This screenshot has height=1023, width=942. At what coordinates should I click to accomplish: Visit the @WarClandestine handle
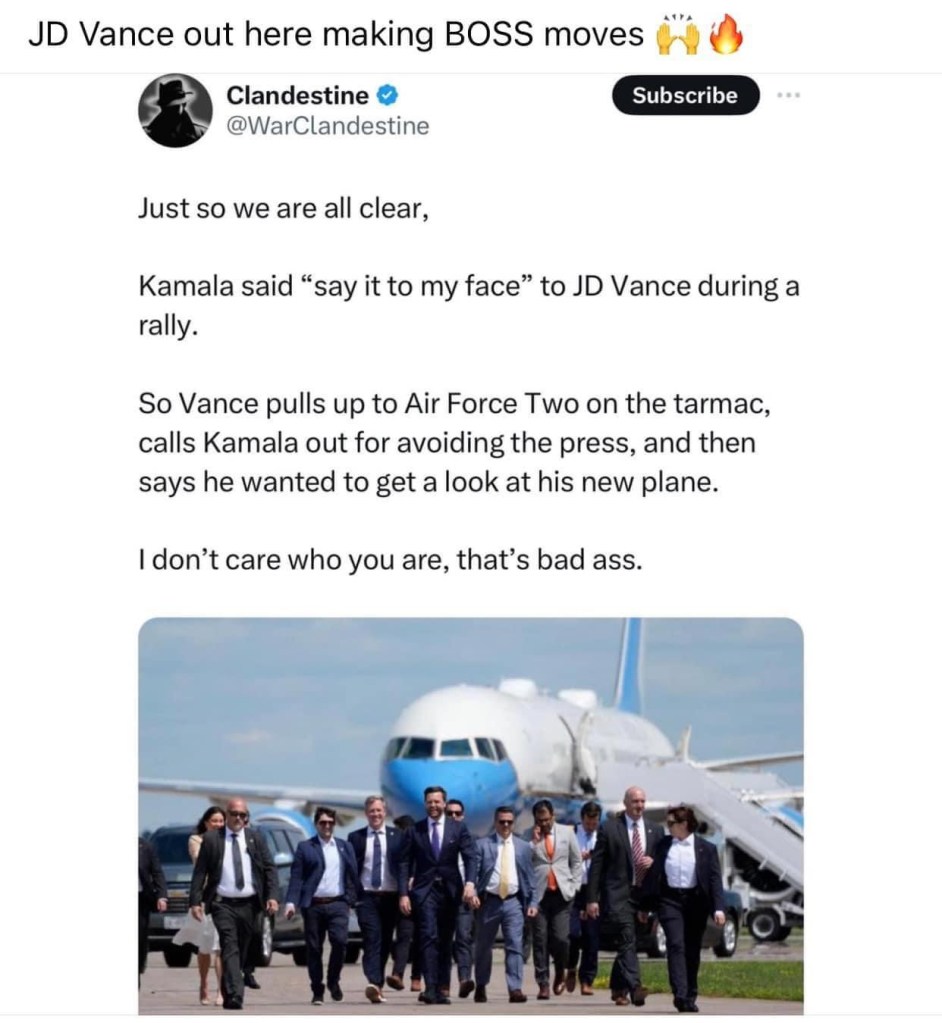pyautogui.click(x=328, y=126)
